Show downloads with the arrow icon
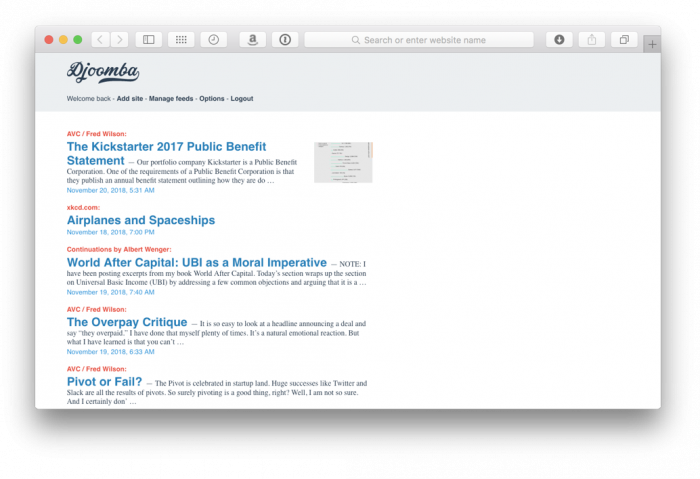 coord(559,40)
